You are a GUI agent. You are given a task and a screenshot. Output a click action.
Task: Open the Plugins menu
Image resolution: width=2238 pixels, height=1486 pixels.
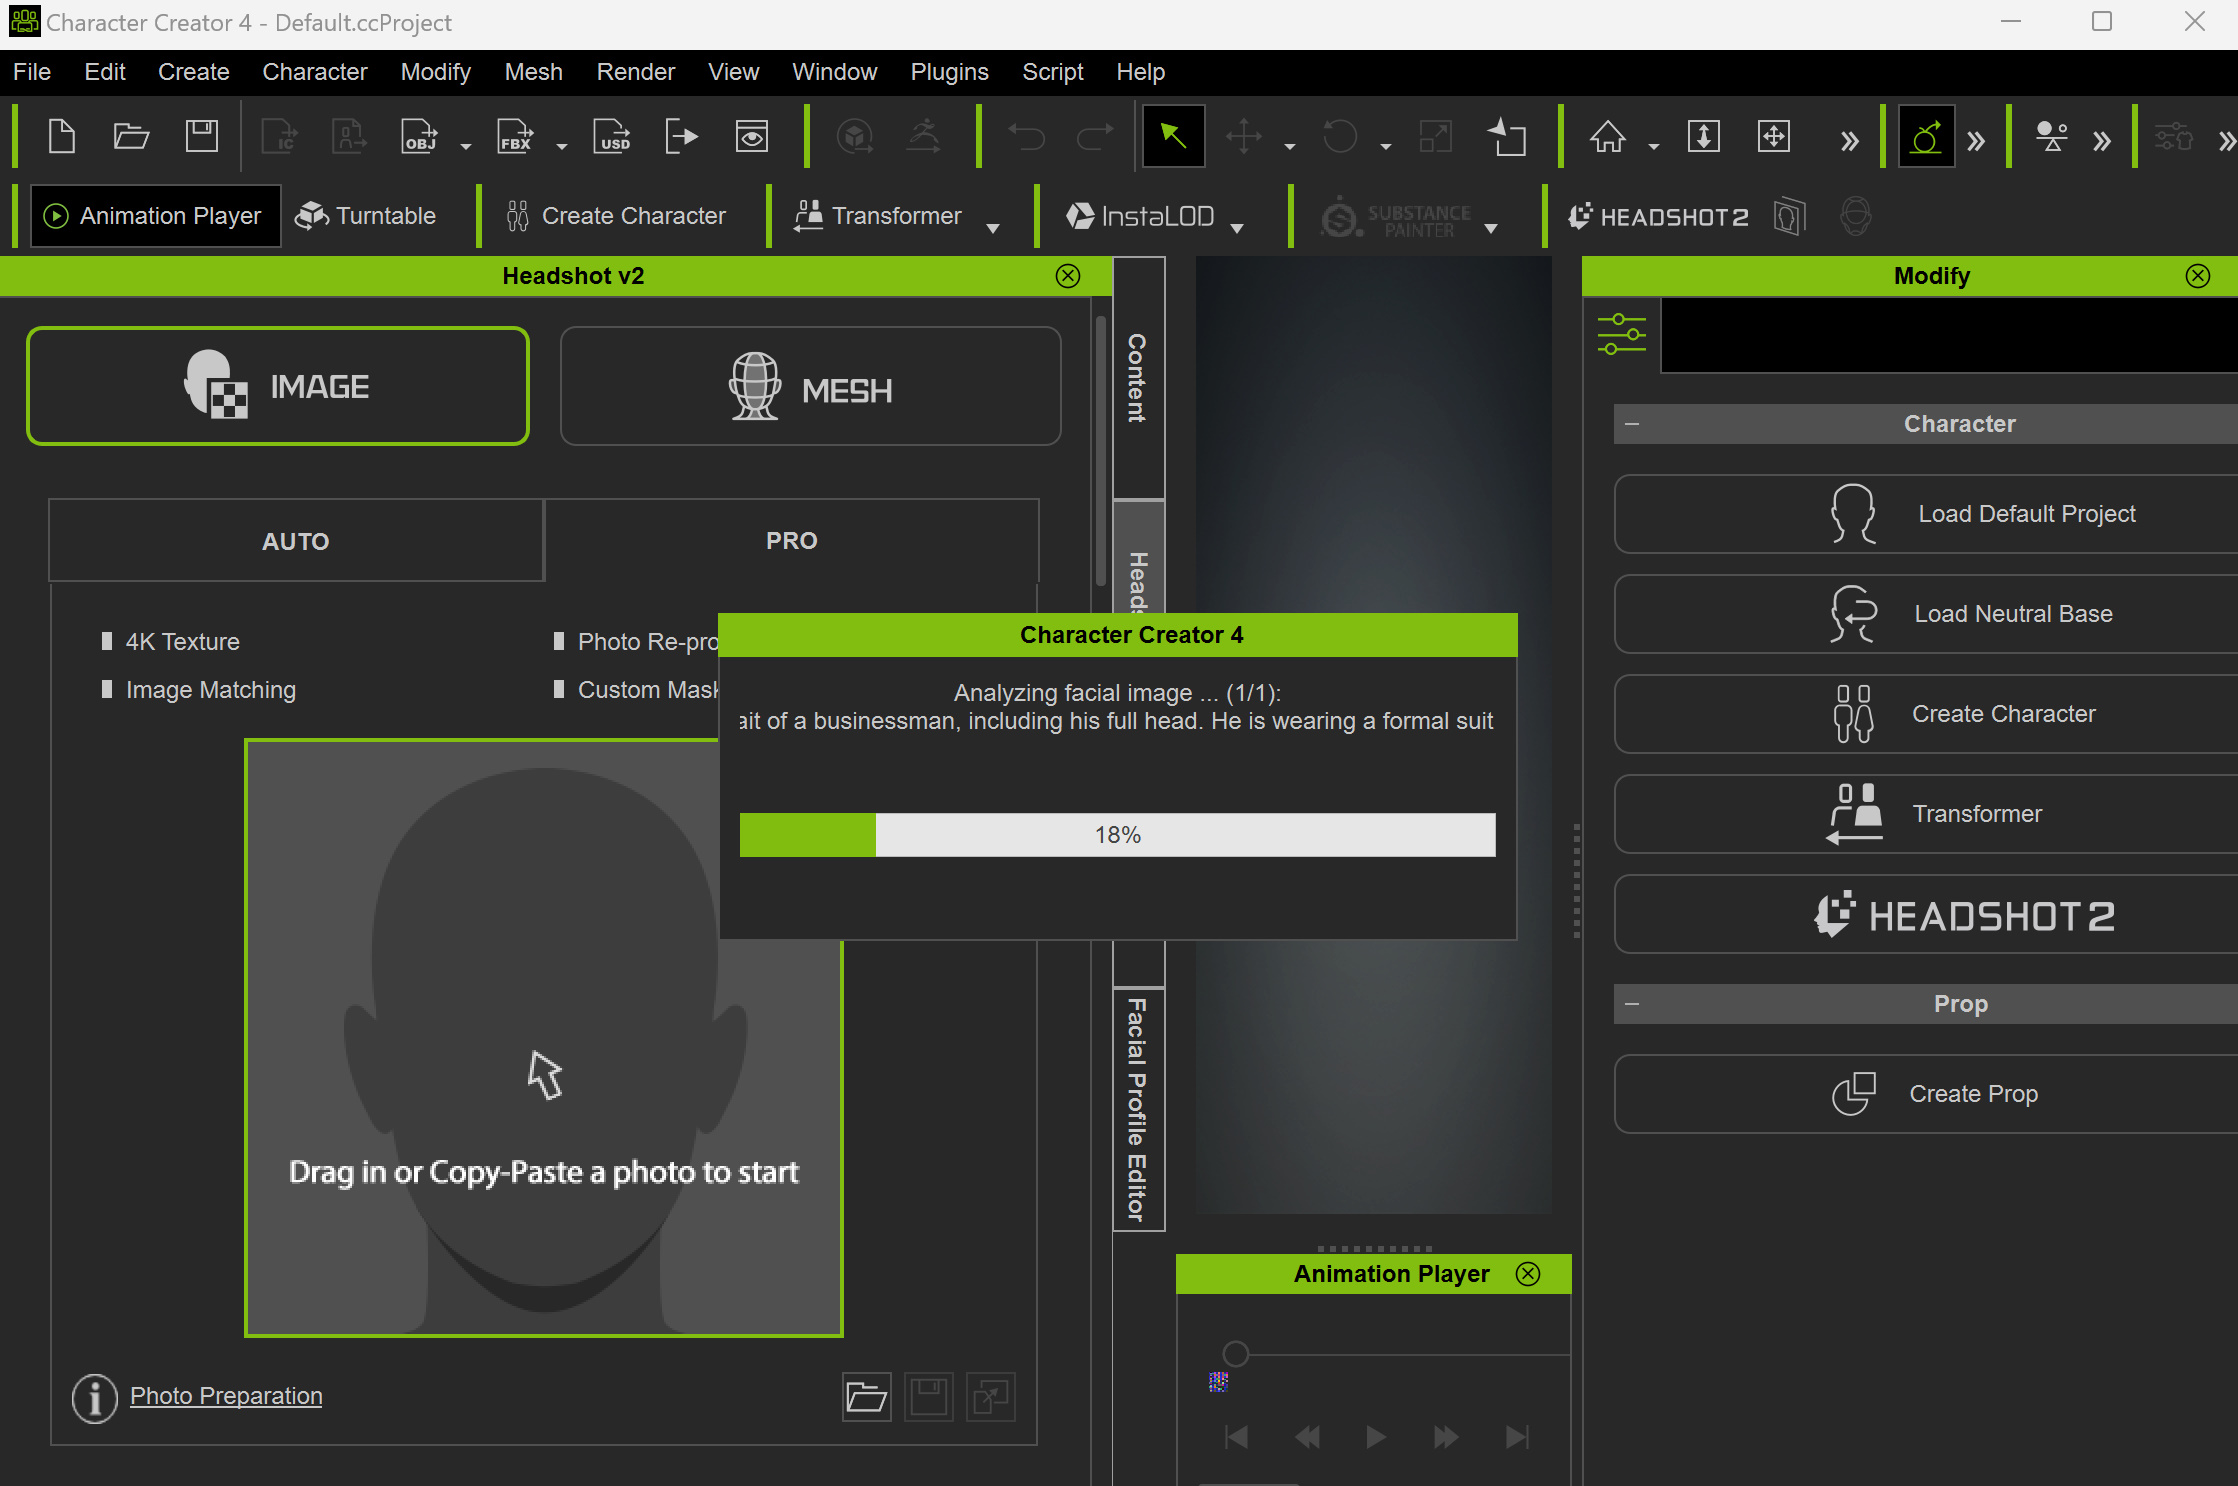948,72
